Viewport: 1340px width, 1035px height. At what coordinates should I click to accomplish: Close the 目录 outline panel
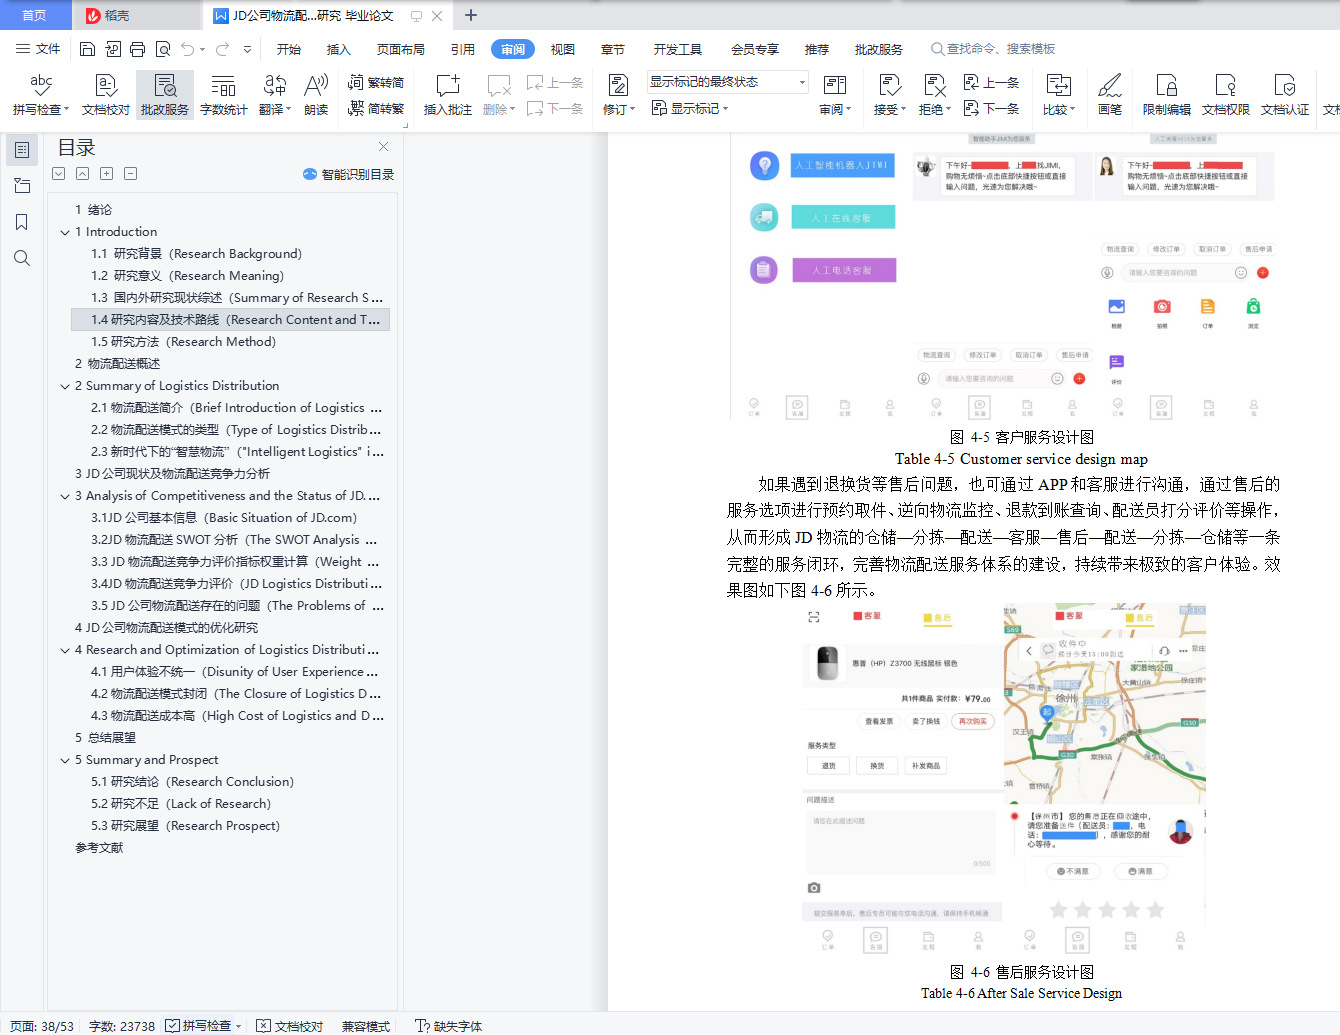click(x=383, y=147)
